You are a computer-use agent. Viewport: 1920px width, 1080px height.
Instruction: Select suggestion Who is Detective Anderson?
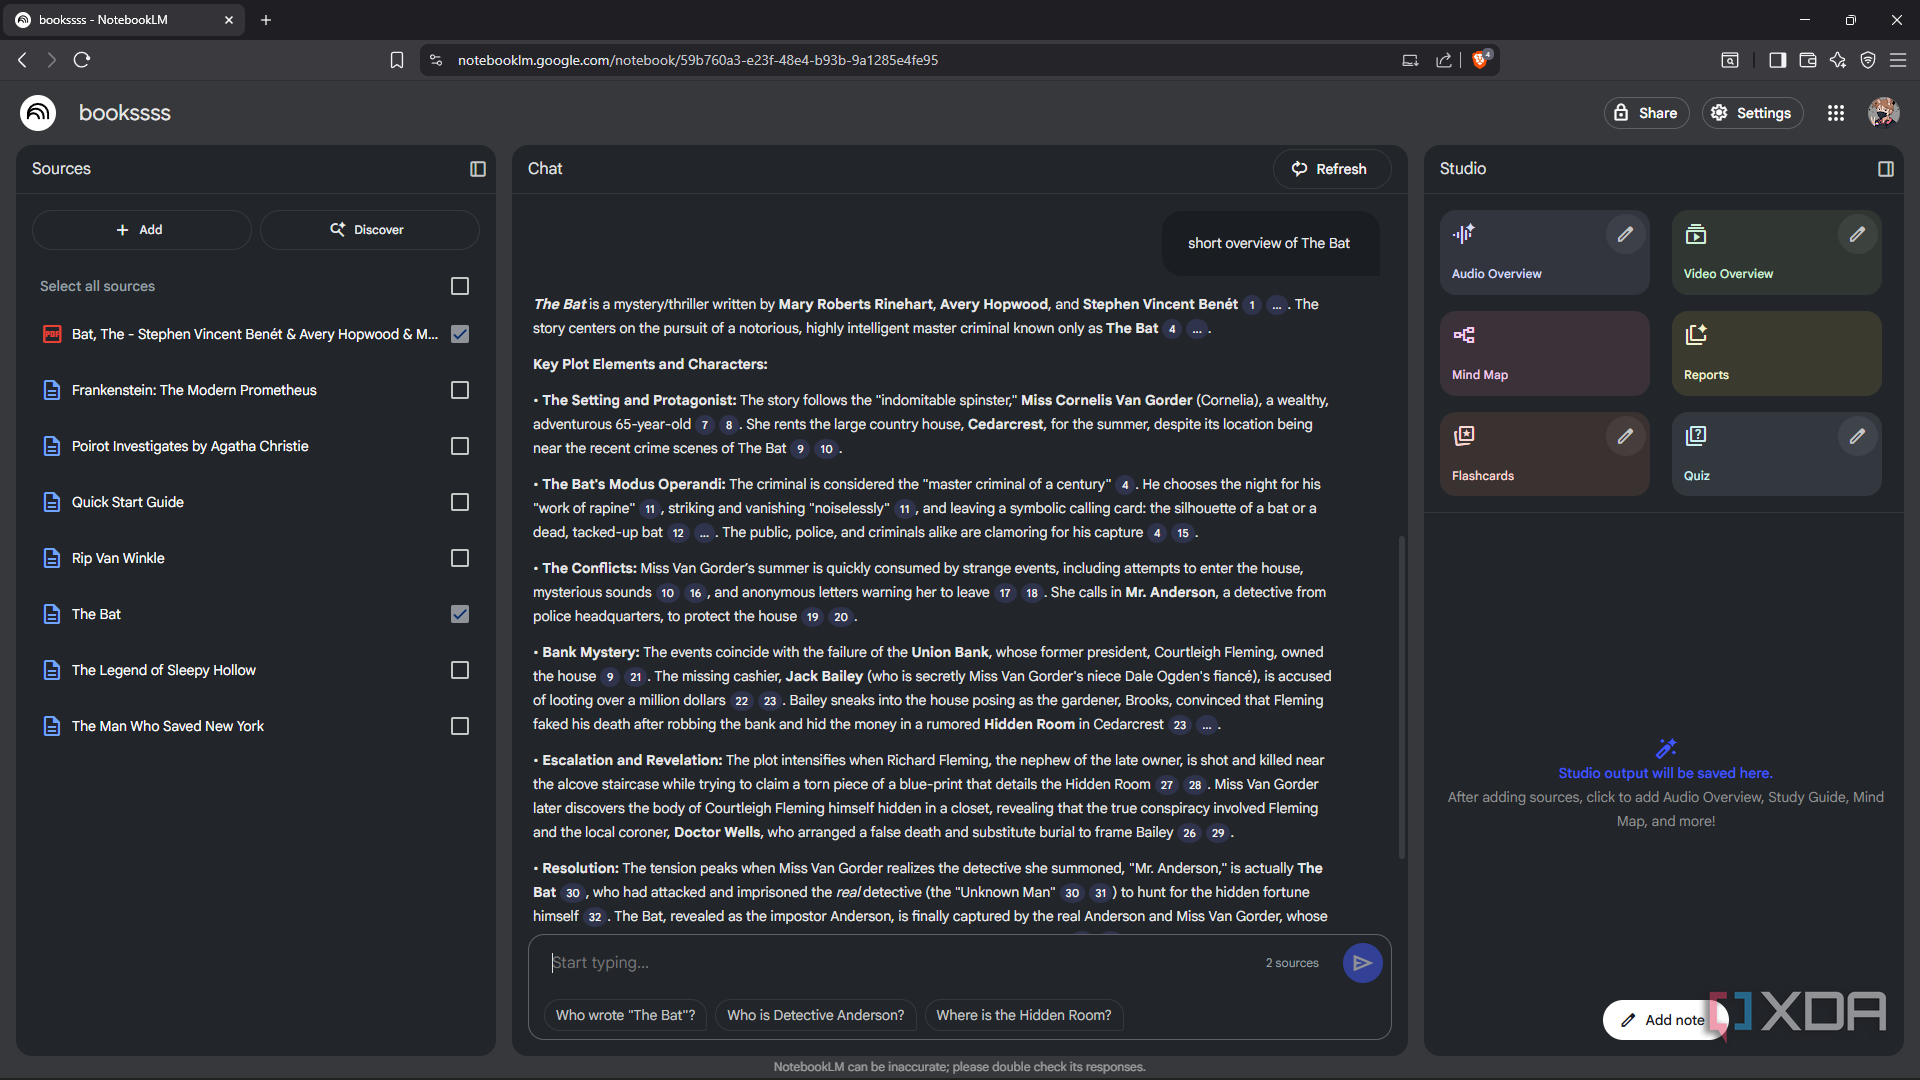(x=815, y=1015)
